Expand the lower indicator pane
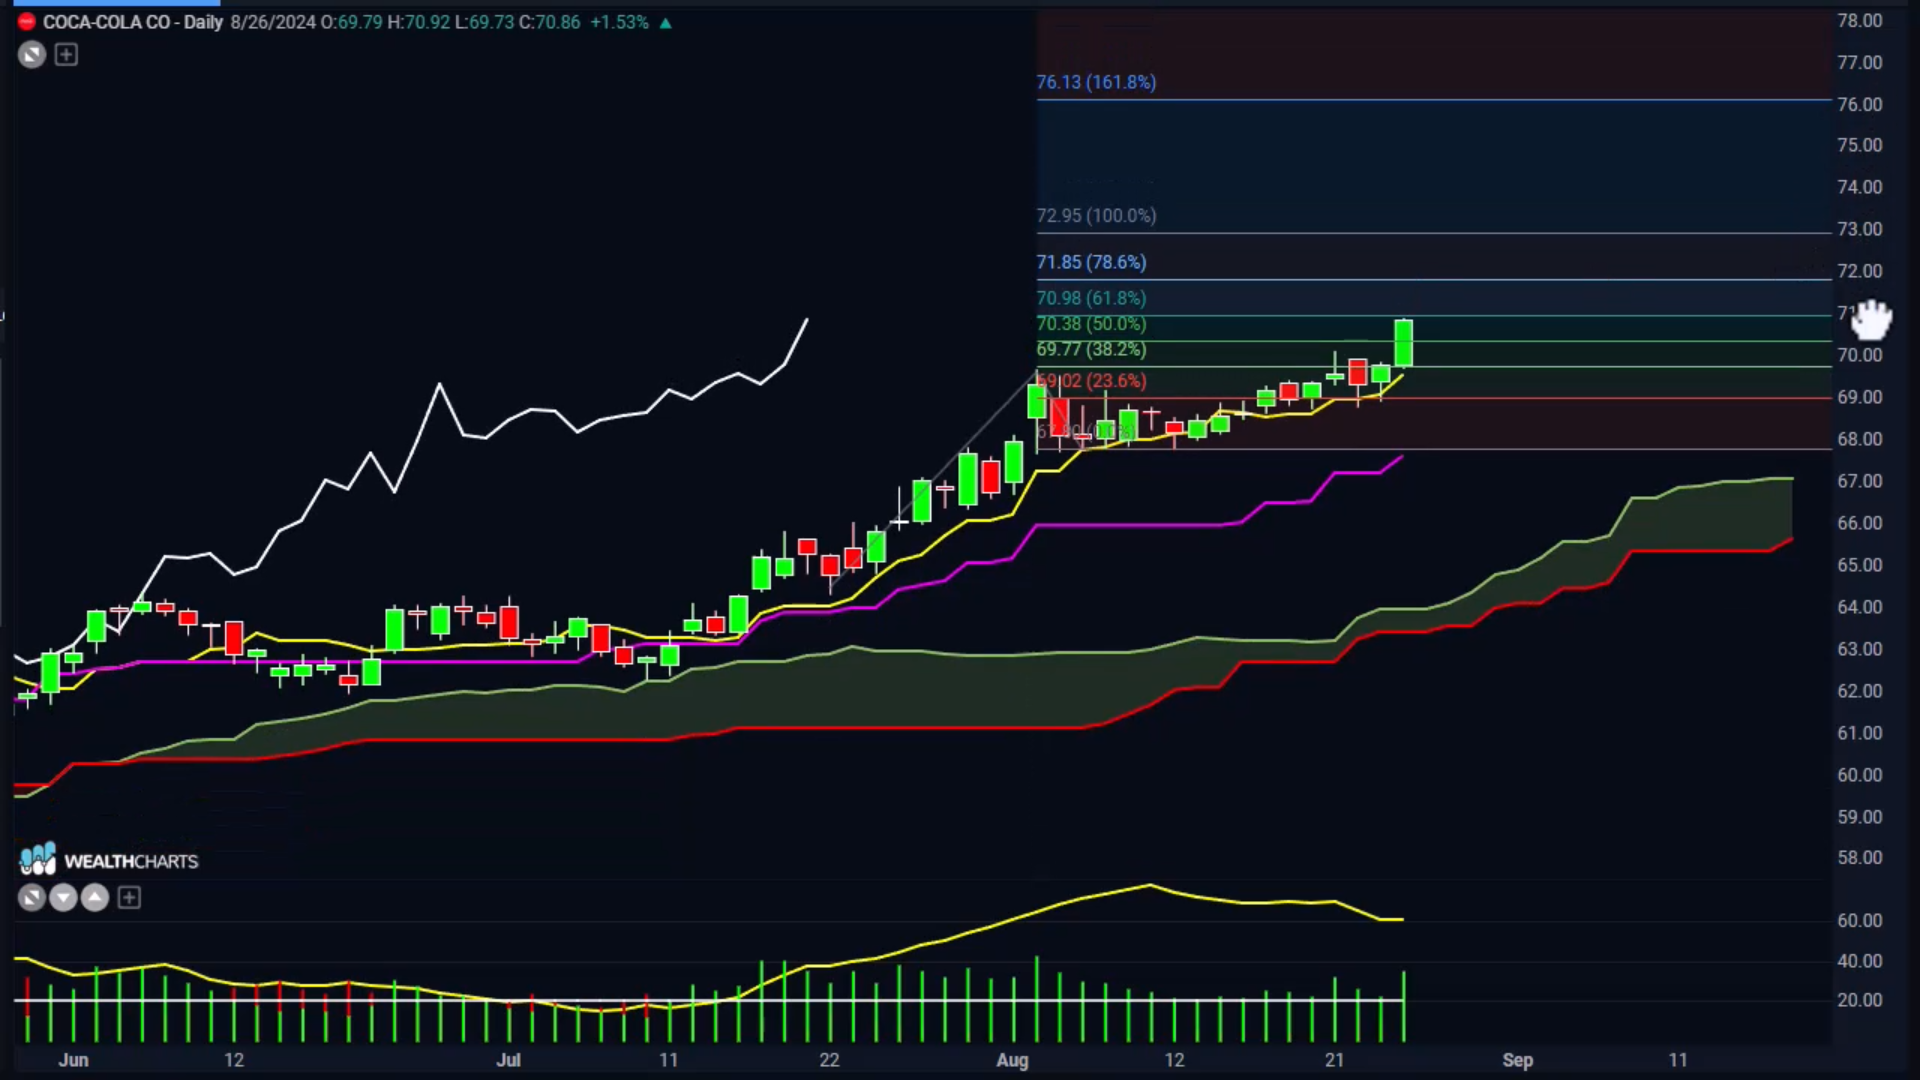1920x1080 pixels. point(32,898)
